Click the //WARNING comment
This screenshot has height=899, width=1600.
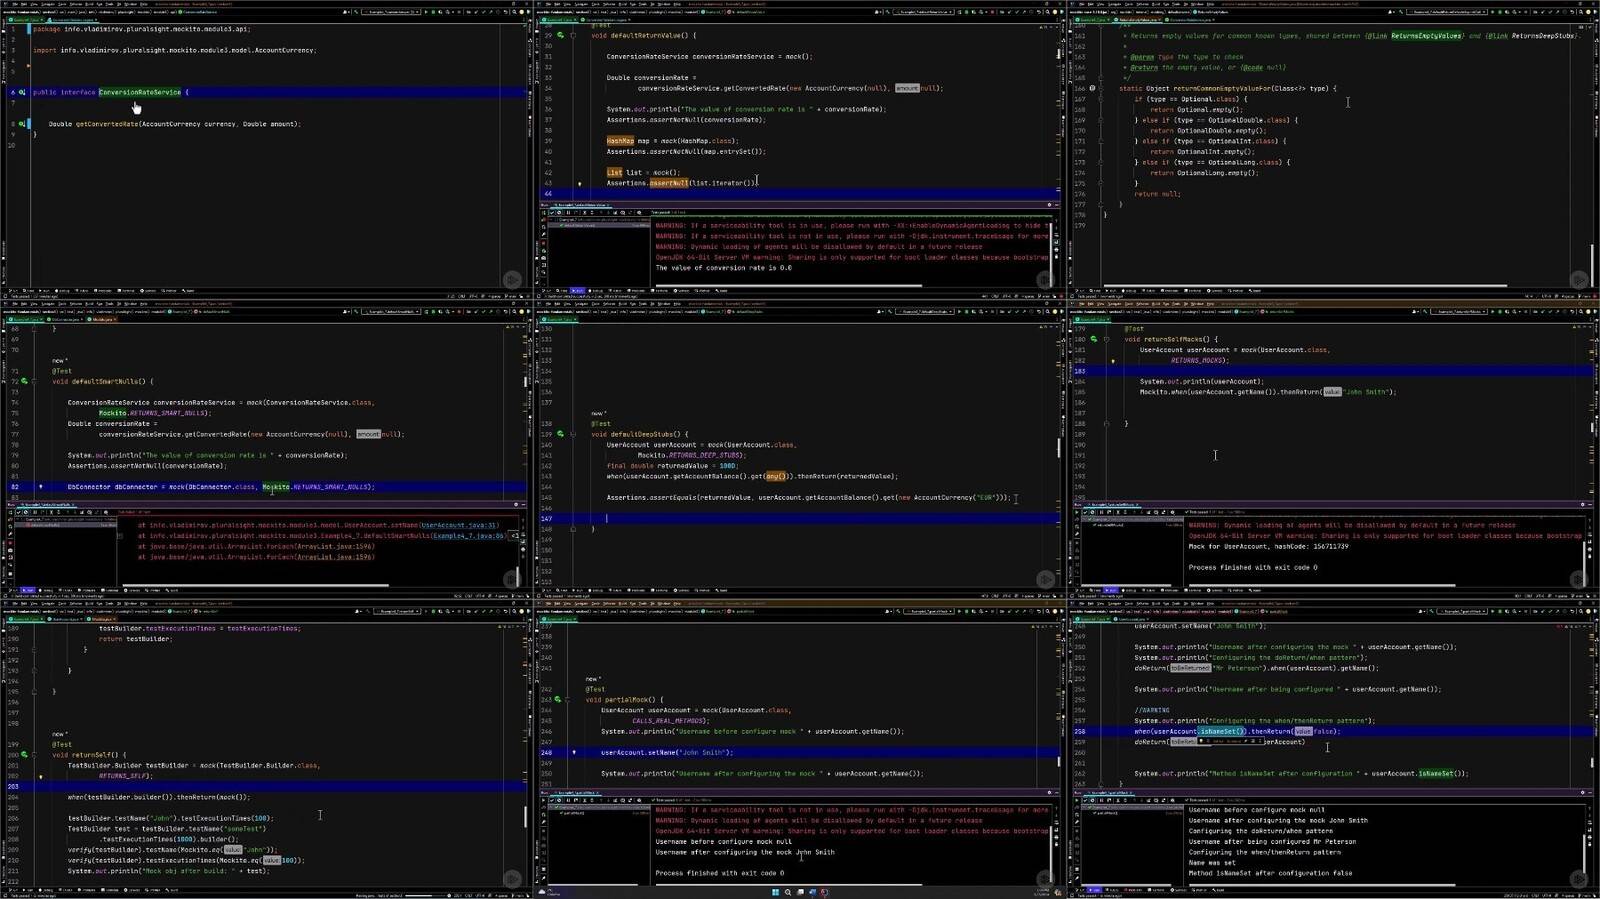1151,710
